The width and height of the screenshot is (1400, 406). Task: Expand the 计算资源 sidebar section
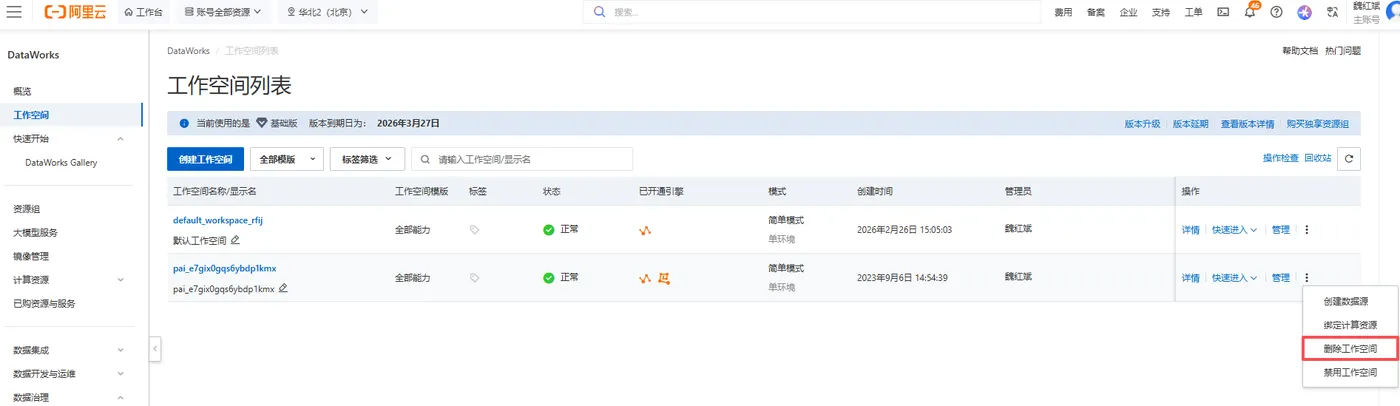click(121, 280)
